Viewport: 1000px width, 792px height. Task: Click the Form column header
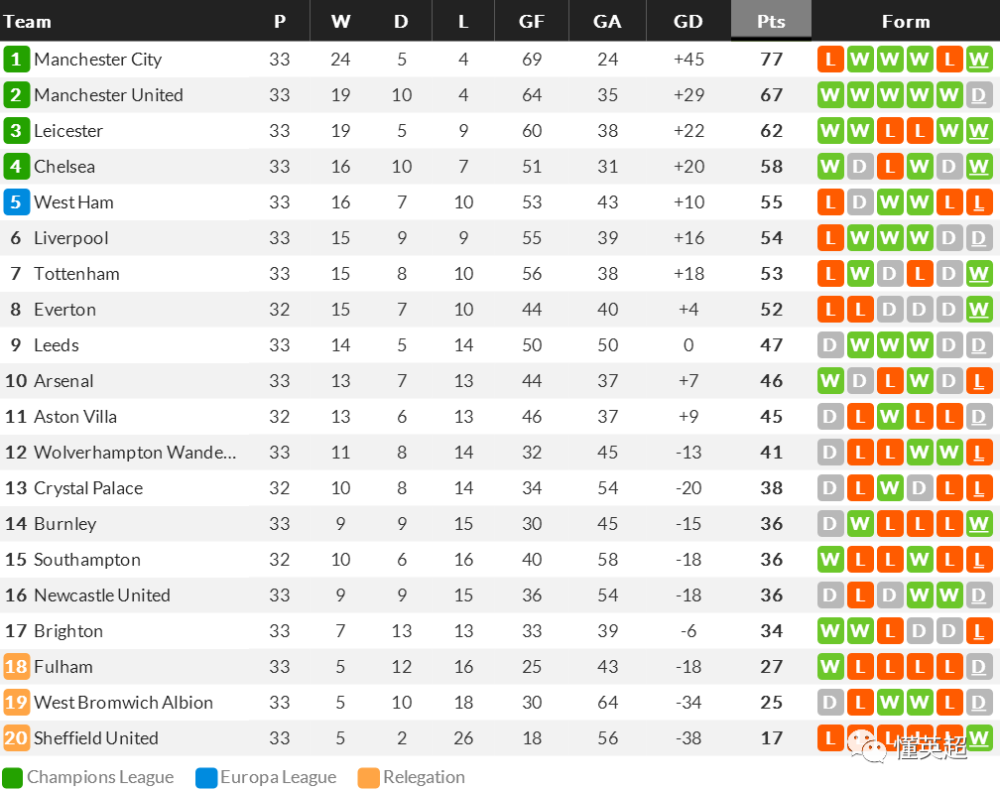[x=906, y=21]
